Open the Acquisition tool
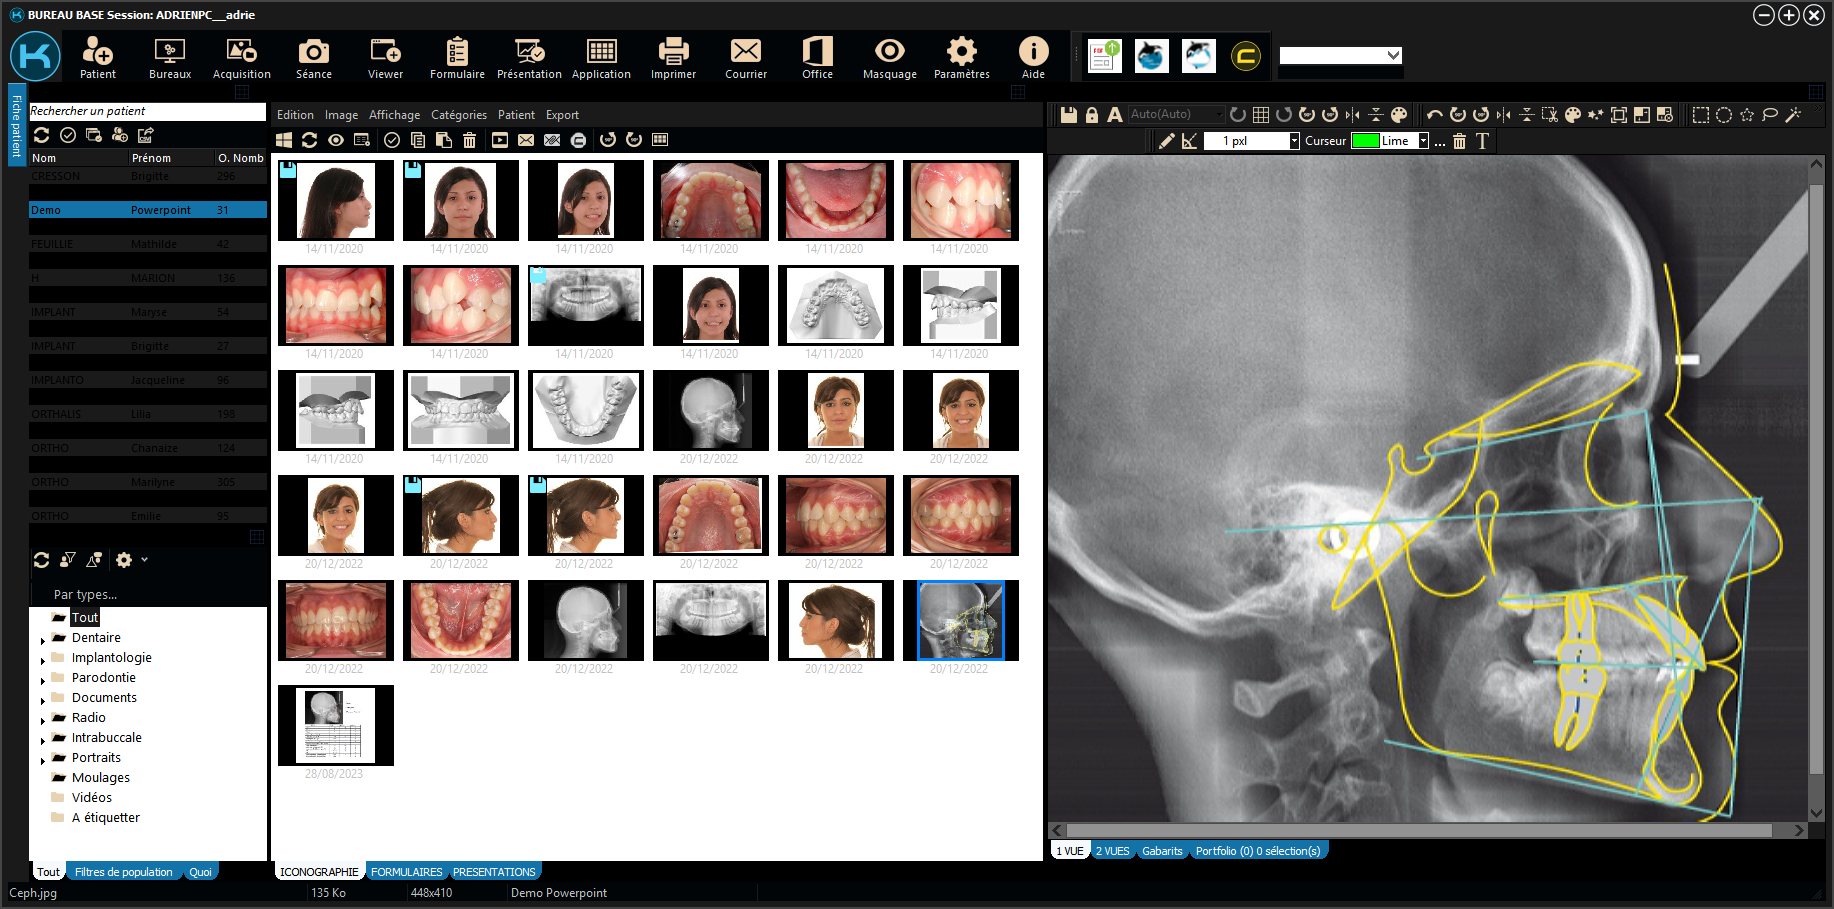This screenshot has height=909, width=1834. [241, 58]
